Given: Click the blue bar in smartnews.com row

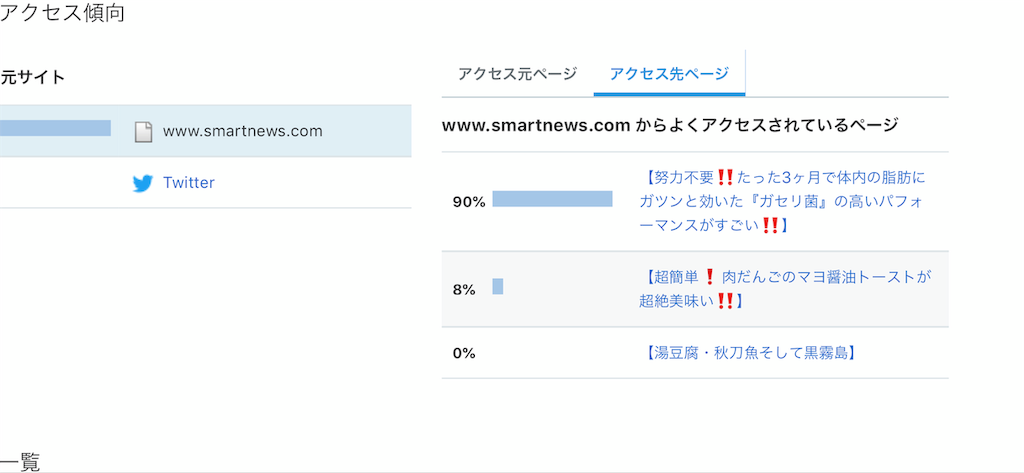Looking at the screenshot, I should click(55, 128).
